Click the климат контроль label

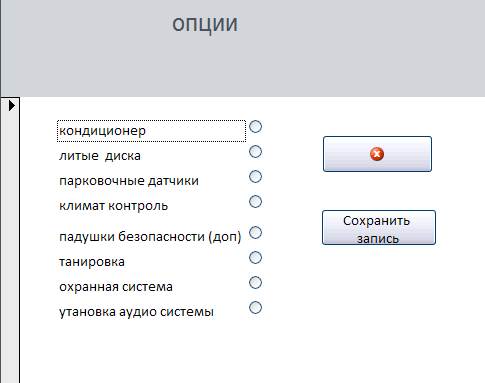pyautogui.click(x=113, y=206)
